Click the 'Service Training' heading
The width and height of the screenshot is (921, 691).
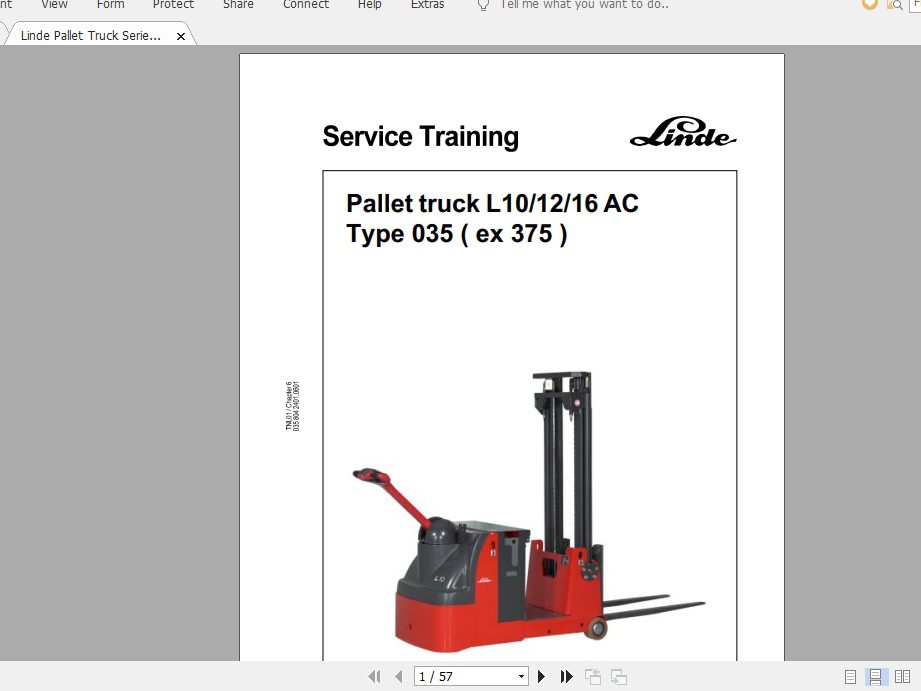point(421,136)
